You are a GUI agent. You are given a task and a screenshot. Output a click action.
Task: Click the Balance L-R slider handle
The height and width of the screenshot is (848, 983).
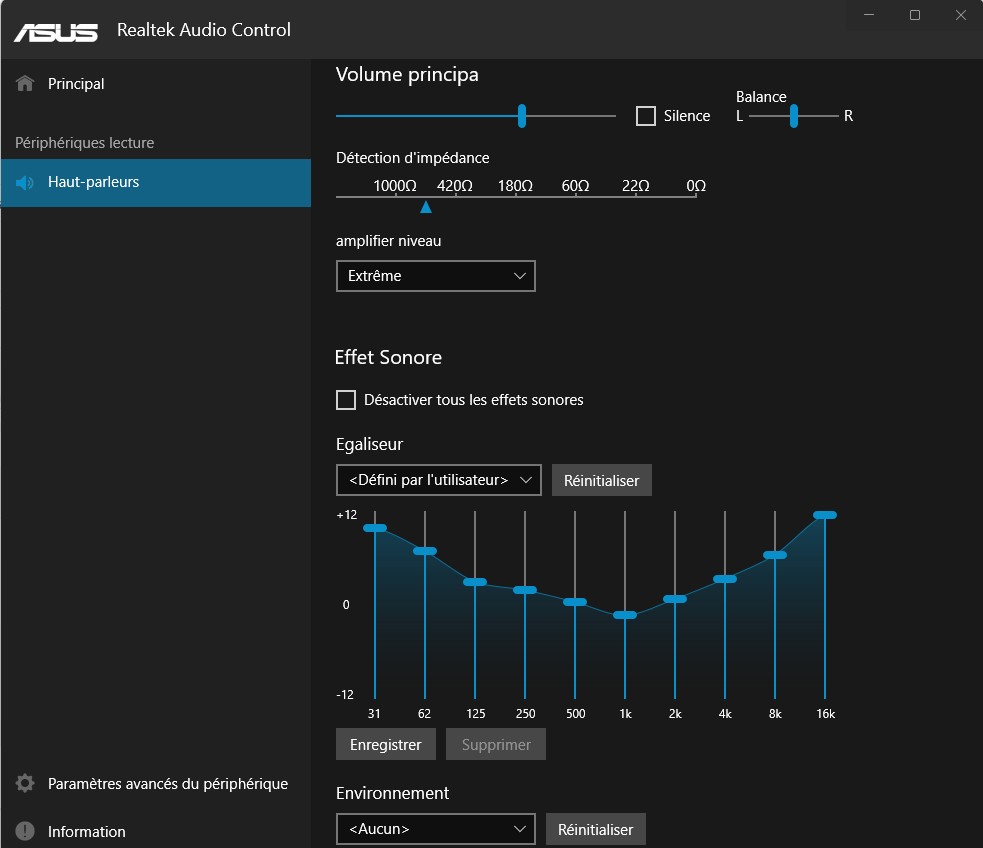[794, 116]
